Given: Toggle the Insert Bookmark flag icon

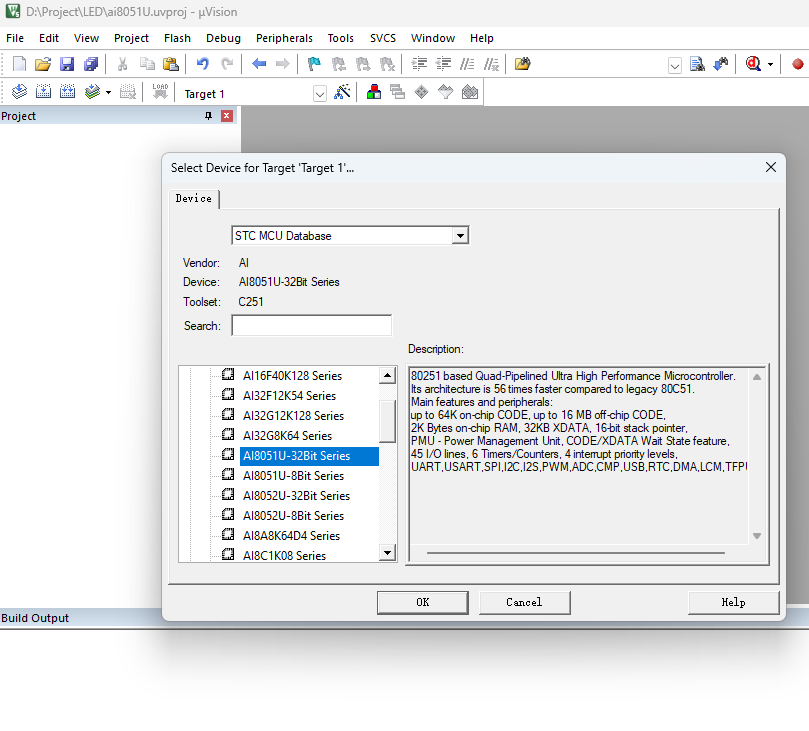Looking at the screenshot, I should 314,64.
